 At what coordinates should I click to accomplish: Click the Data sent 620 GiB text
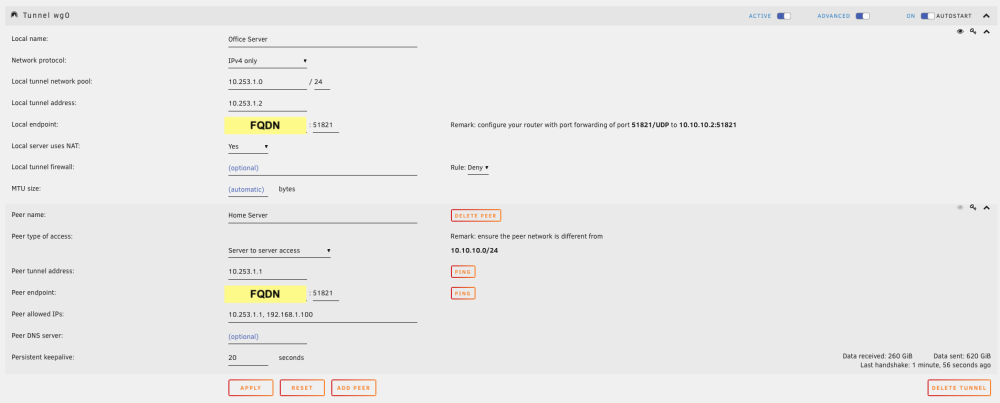click(x=962, y=356)
